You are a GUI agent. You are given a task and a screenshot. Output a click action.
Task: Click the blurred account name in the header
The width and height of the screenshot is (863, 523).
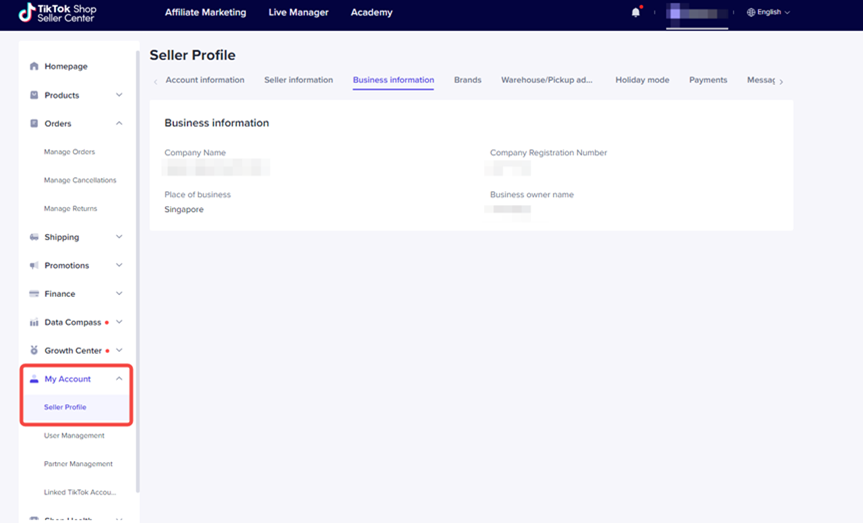coord(697,13)
